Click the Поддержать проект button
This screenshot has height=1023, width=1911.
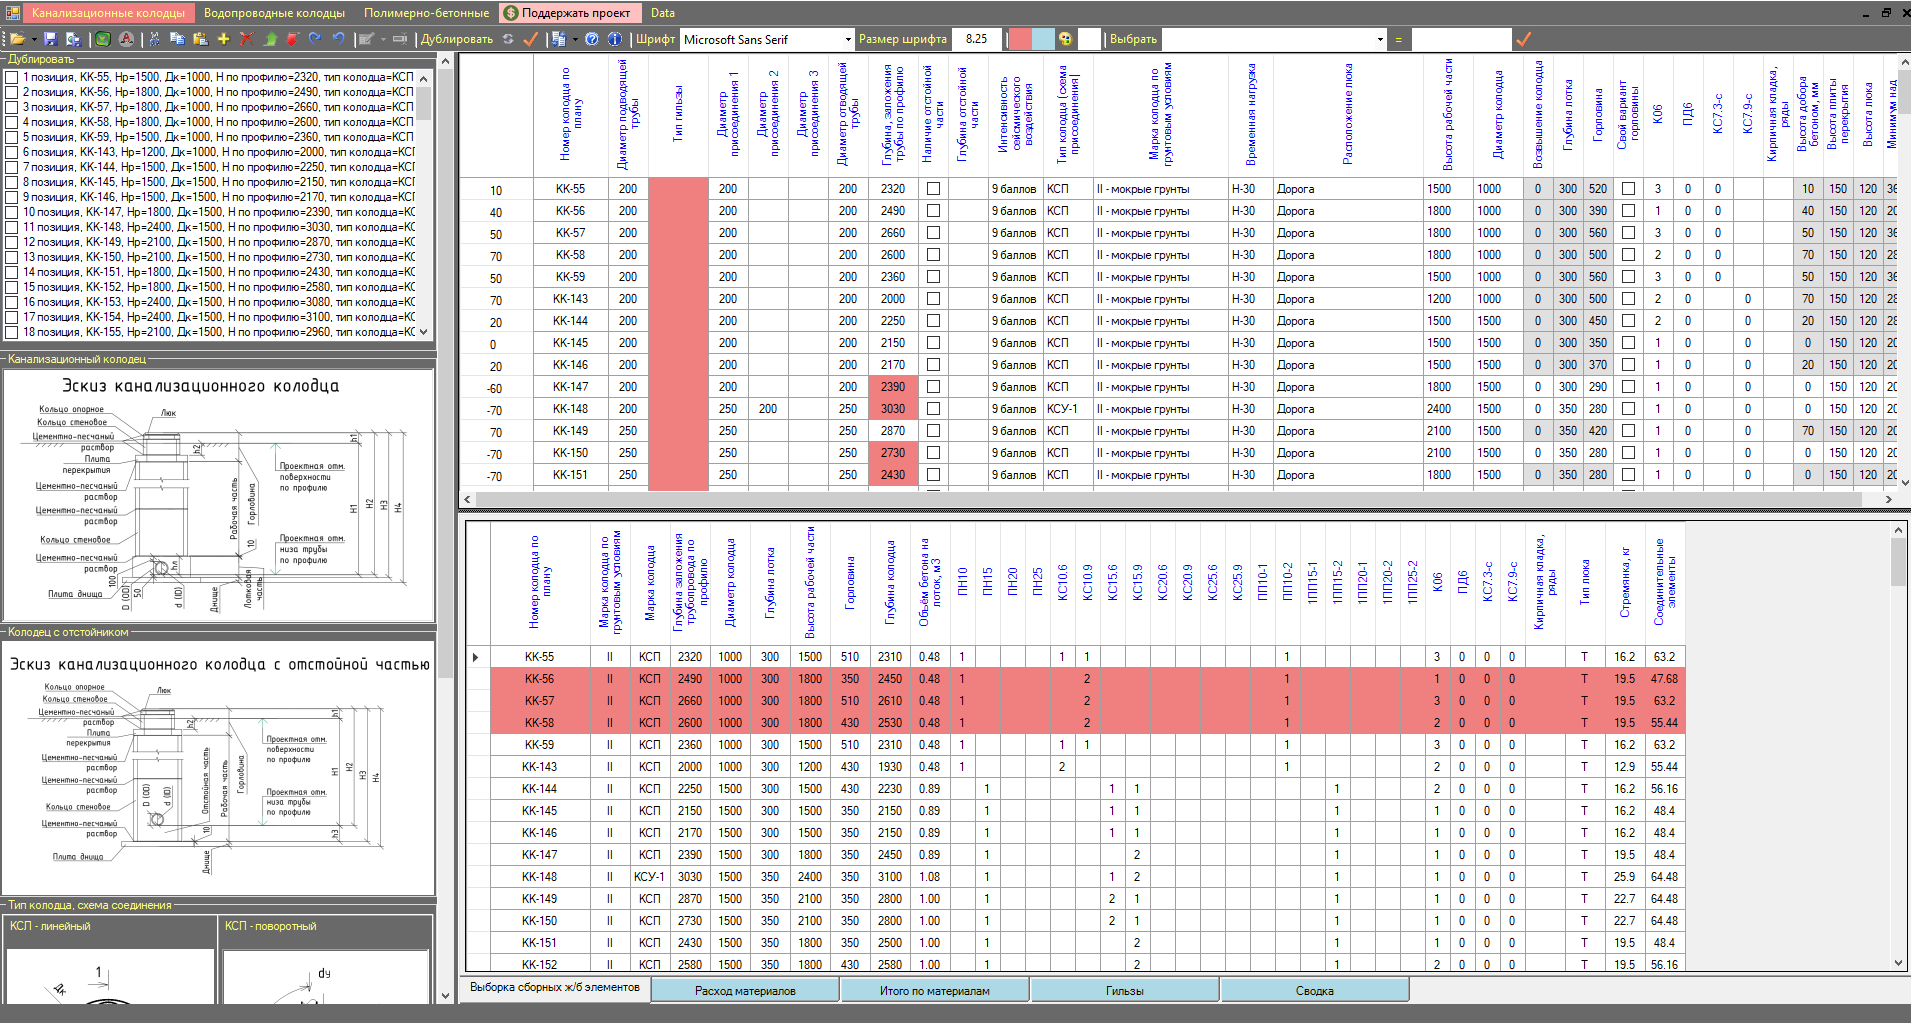(569, 13)
